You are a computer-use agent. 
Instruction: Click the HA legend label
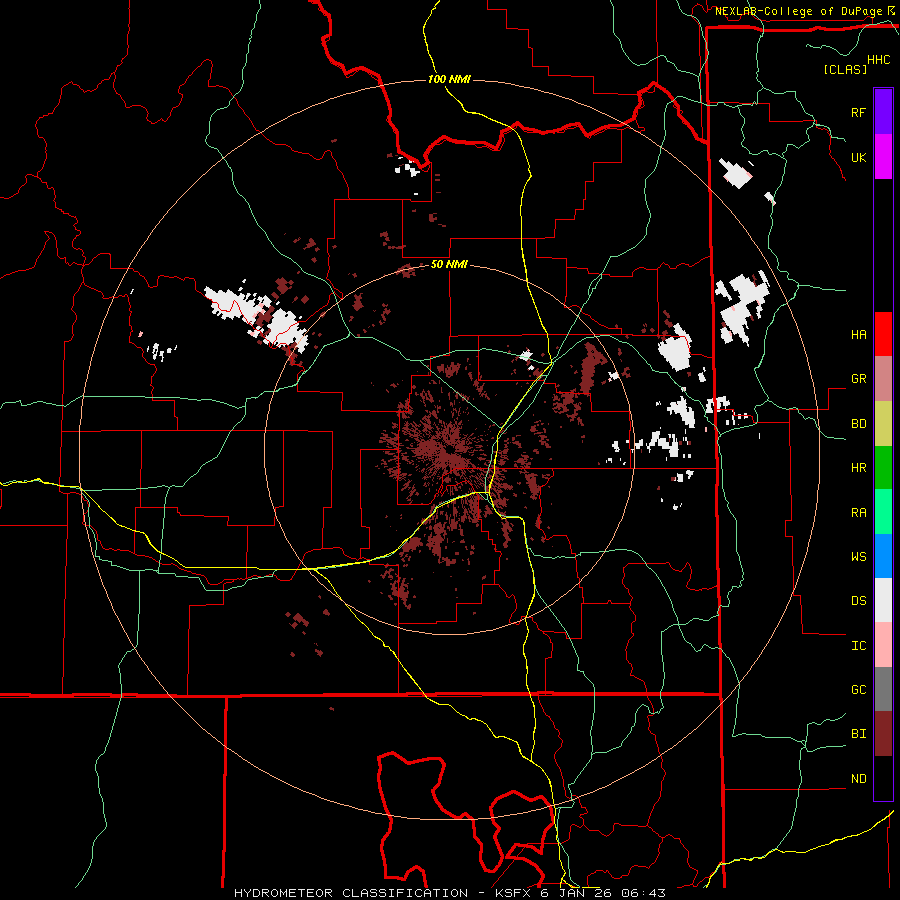[858, 334]
